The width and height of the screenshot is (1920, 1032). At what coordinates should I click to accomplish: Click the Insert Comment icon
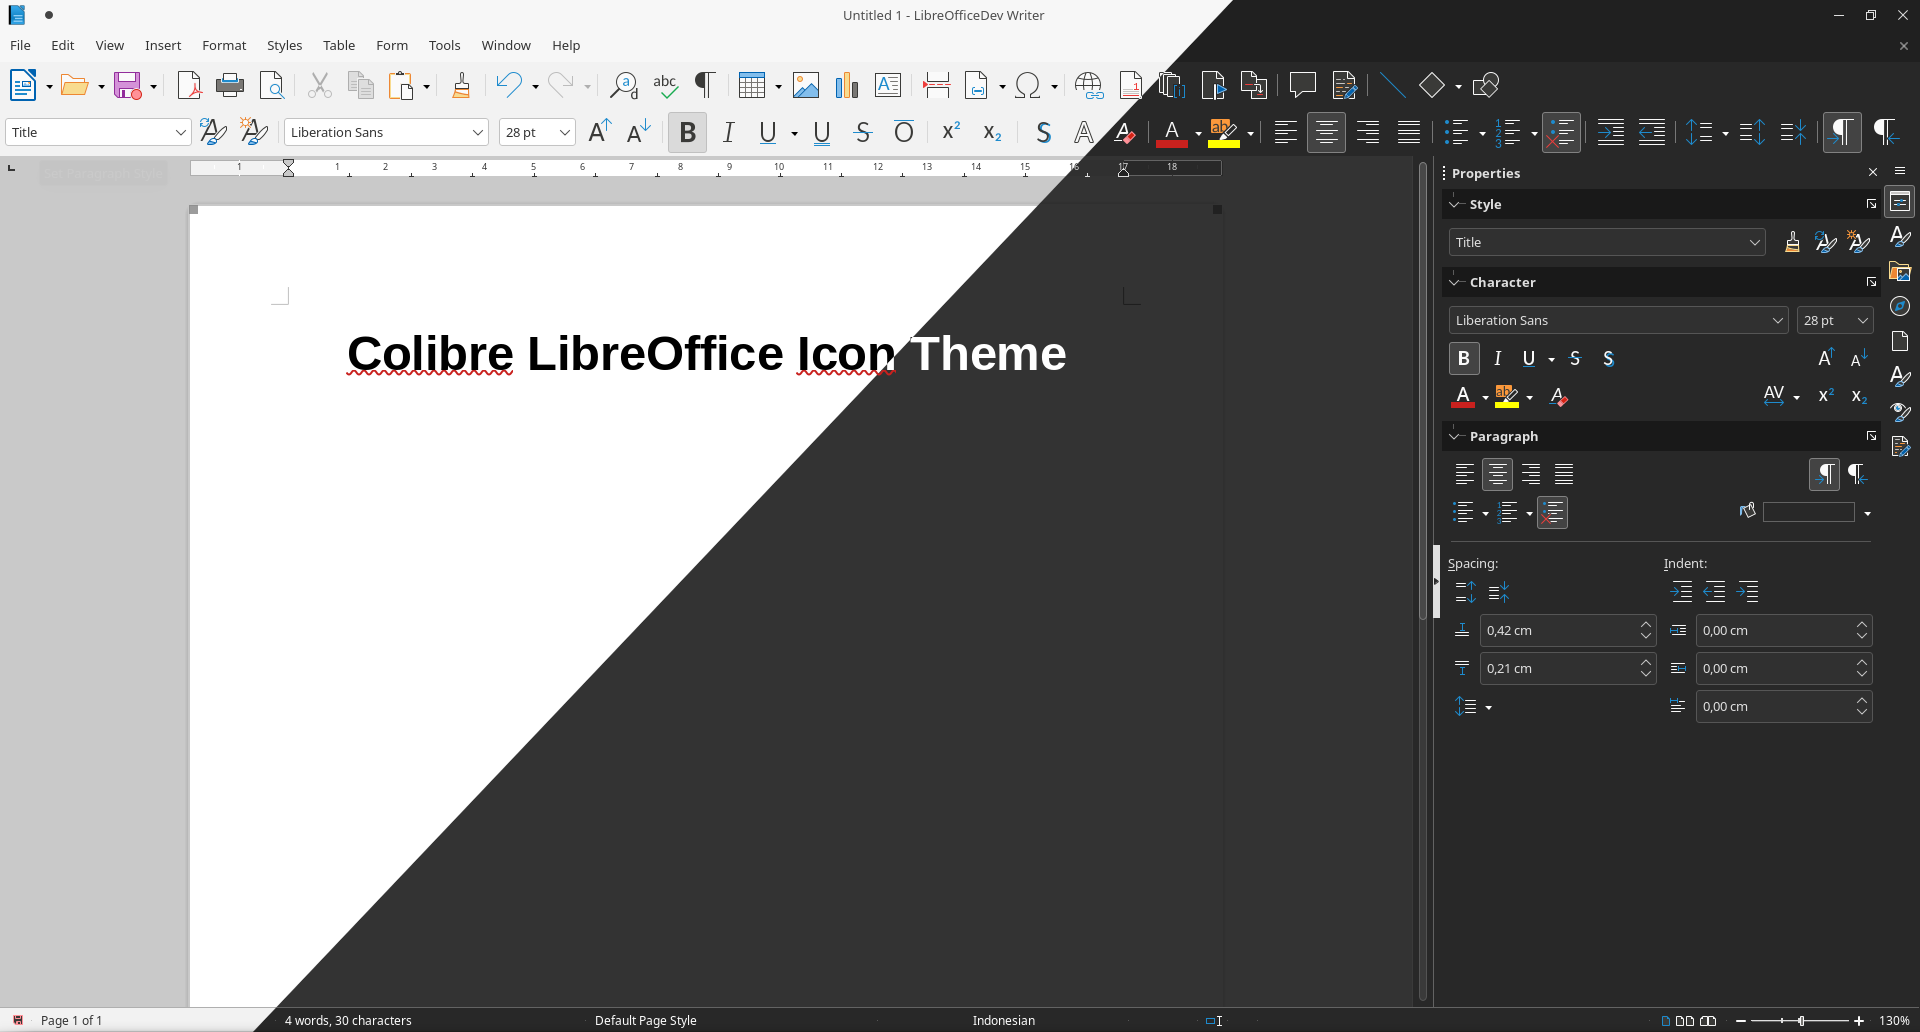click(x=1302, y=86)
